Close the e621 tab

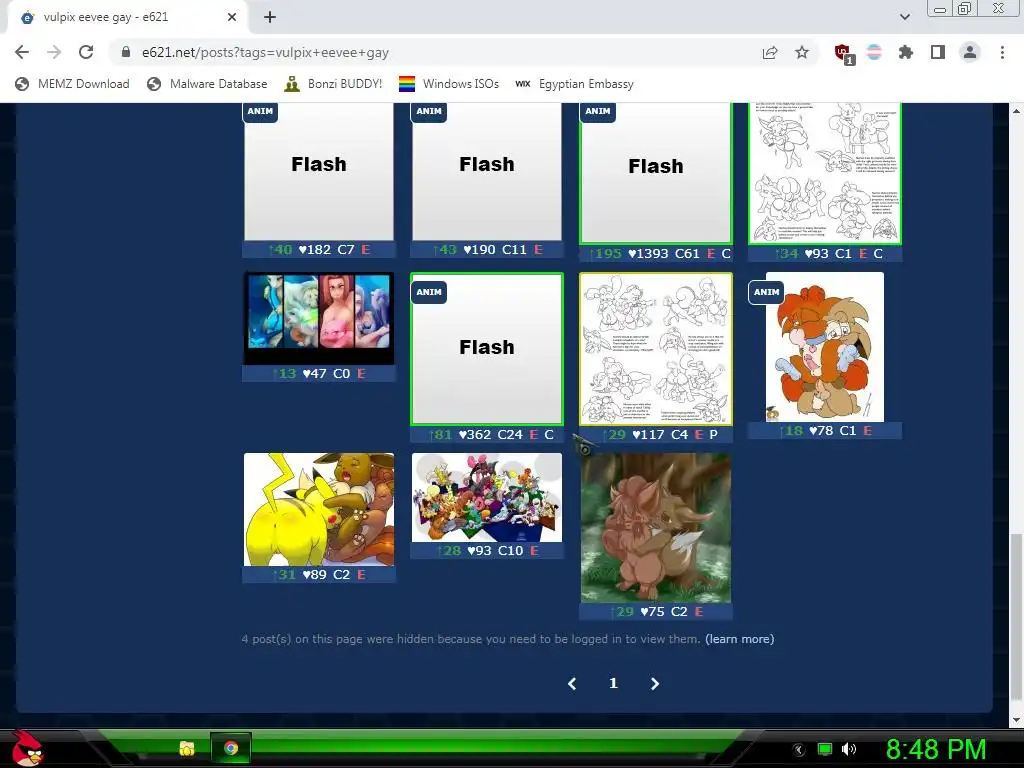(232, 17)
